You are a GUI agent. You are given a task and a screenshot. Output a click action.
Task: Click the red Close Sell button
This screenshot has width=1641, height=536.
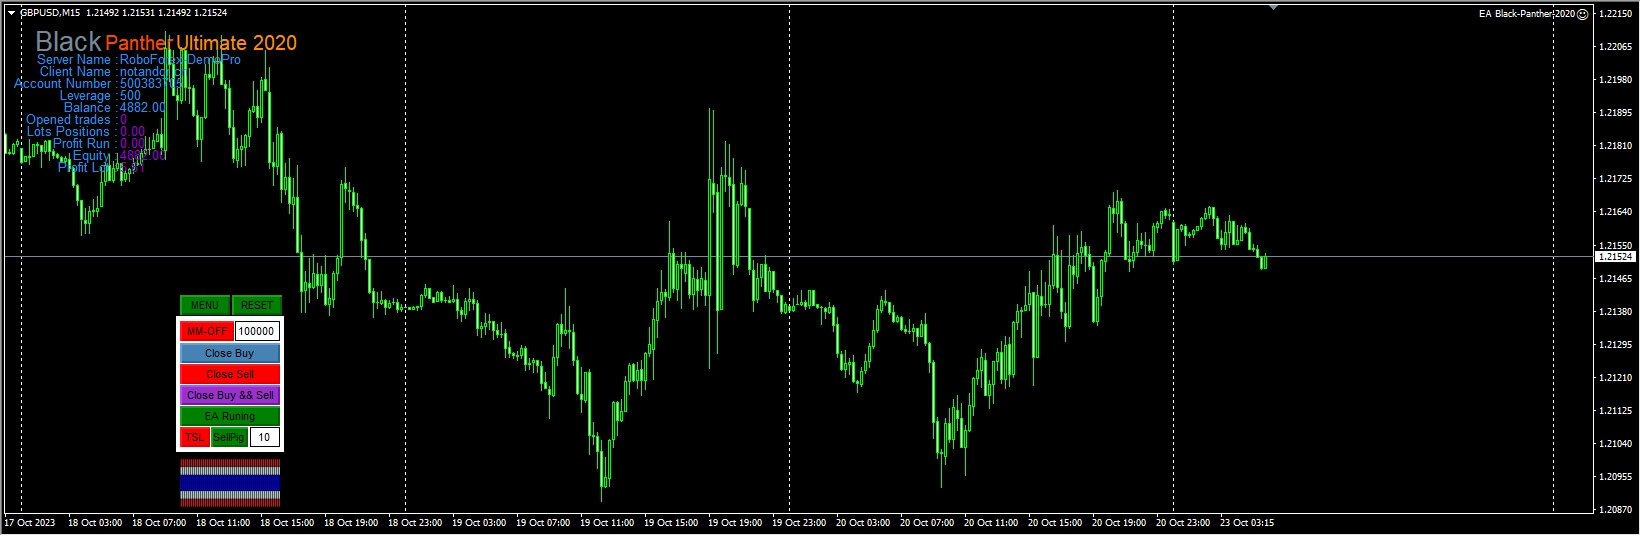[x=230, y=374]
